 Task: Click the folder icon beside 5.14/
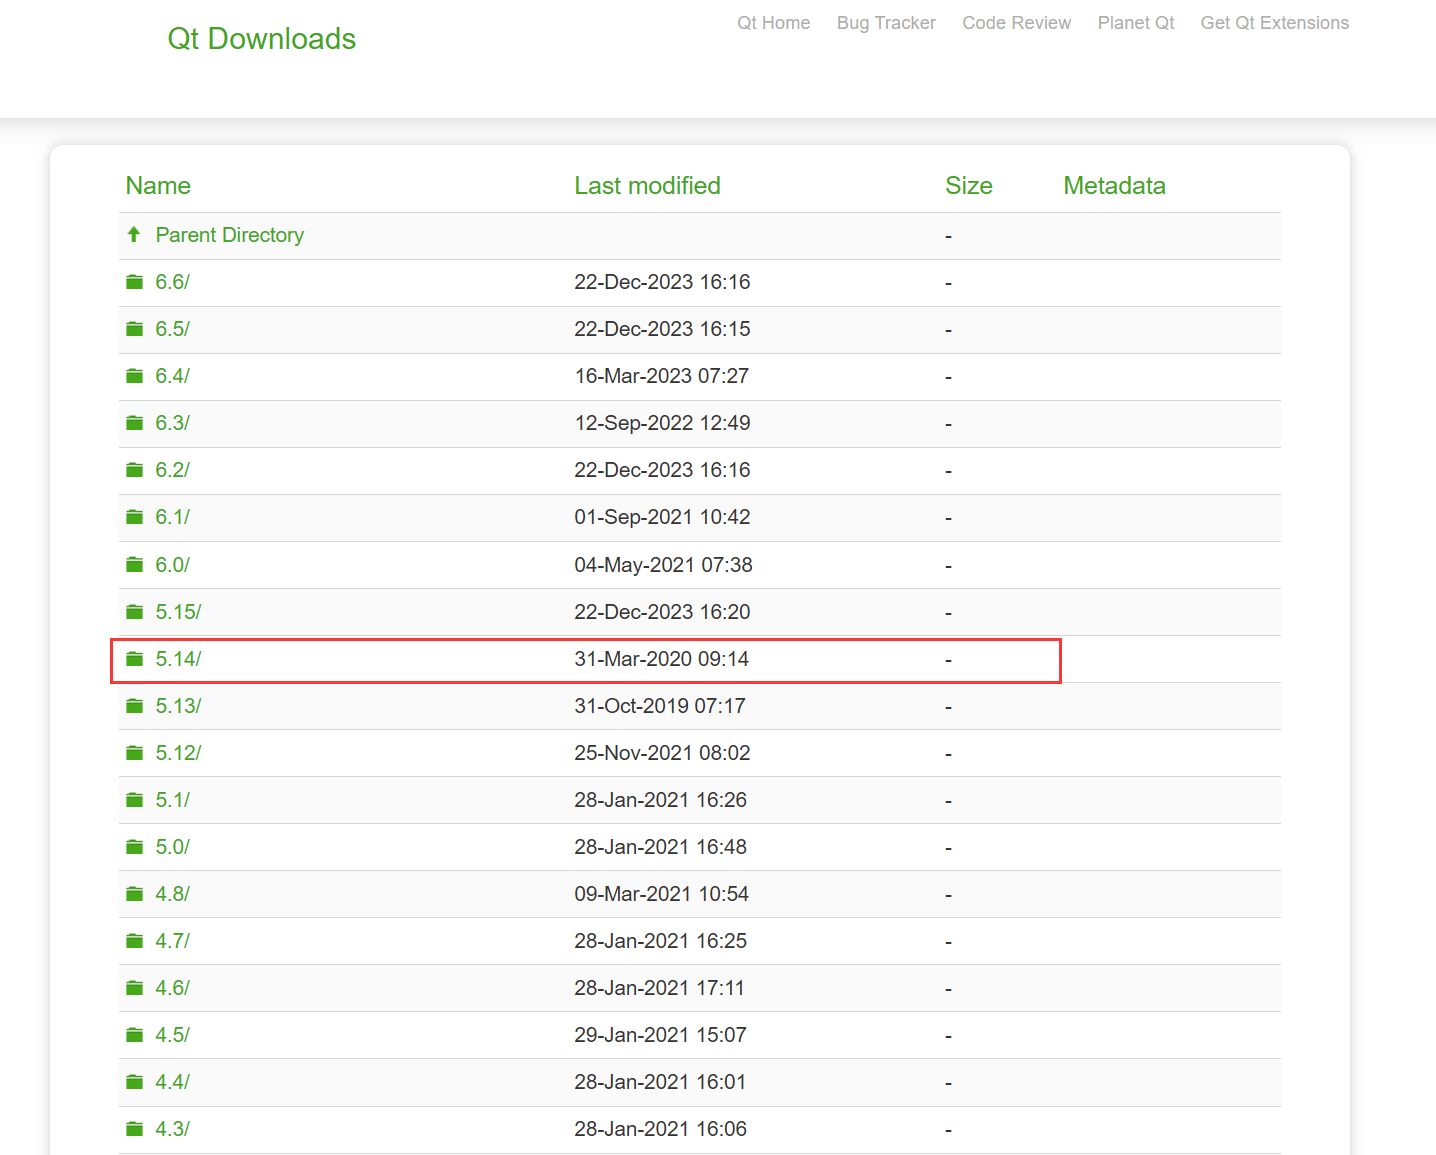coord(134,659)
